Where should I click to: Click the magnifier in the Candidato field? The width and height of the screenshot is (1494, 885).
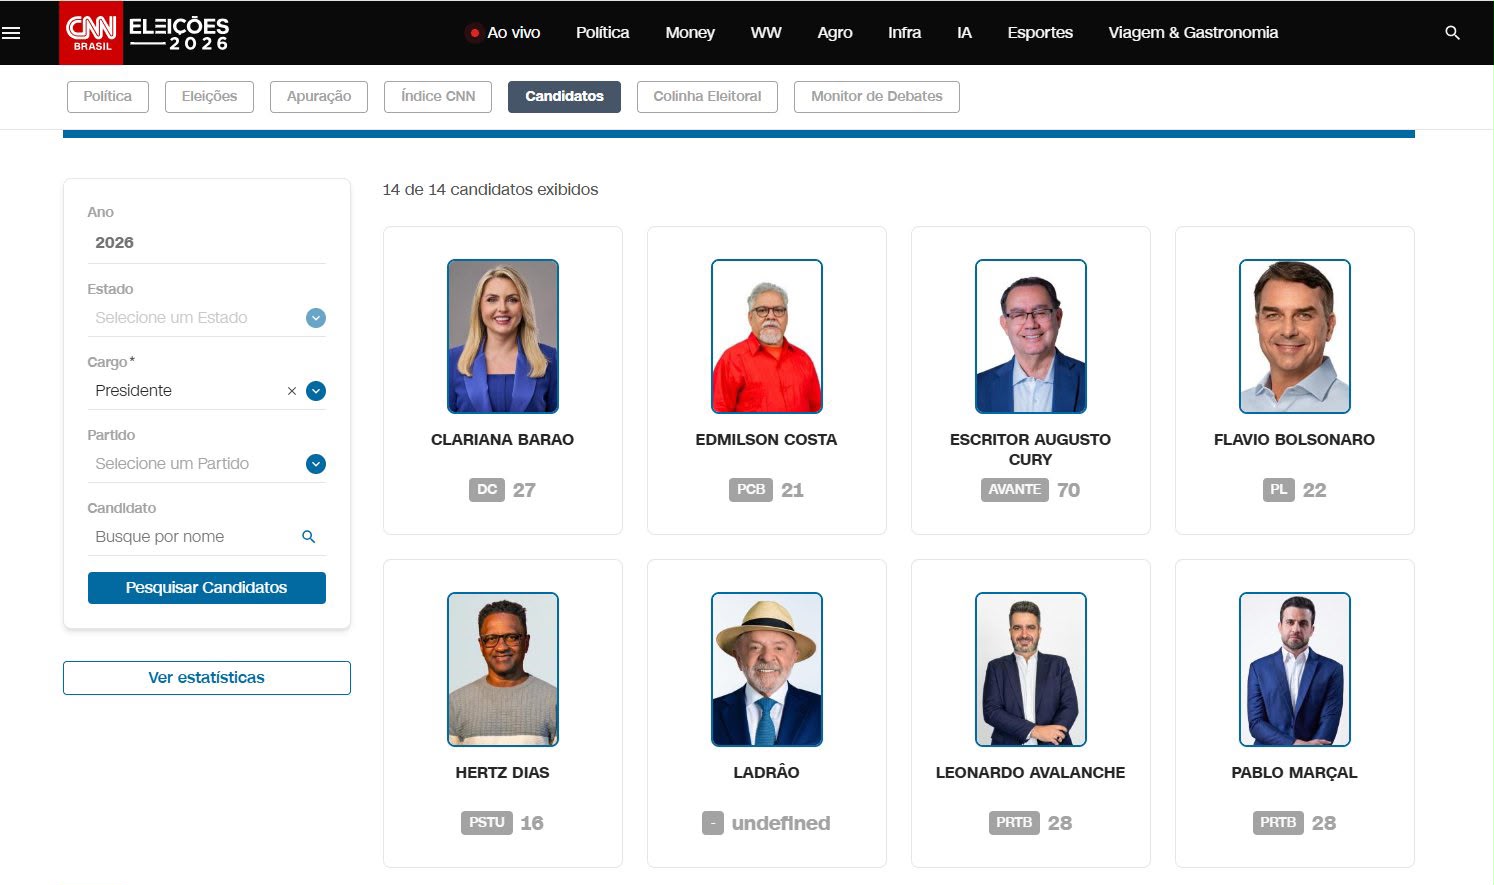(308, 537)
